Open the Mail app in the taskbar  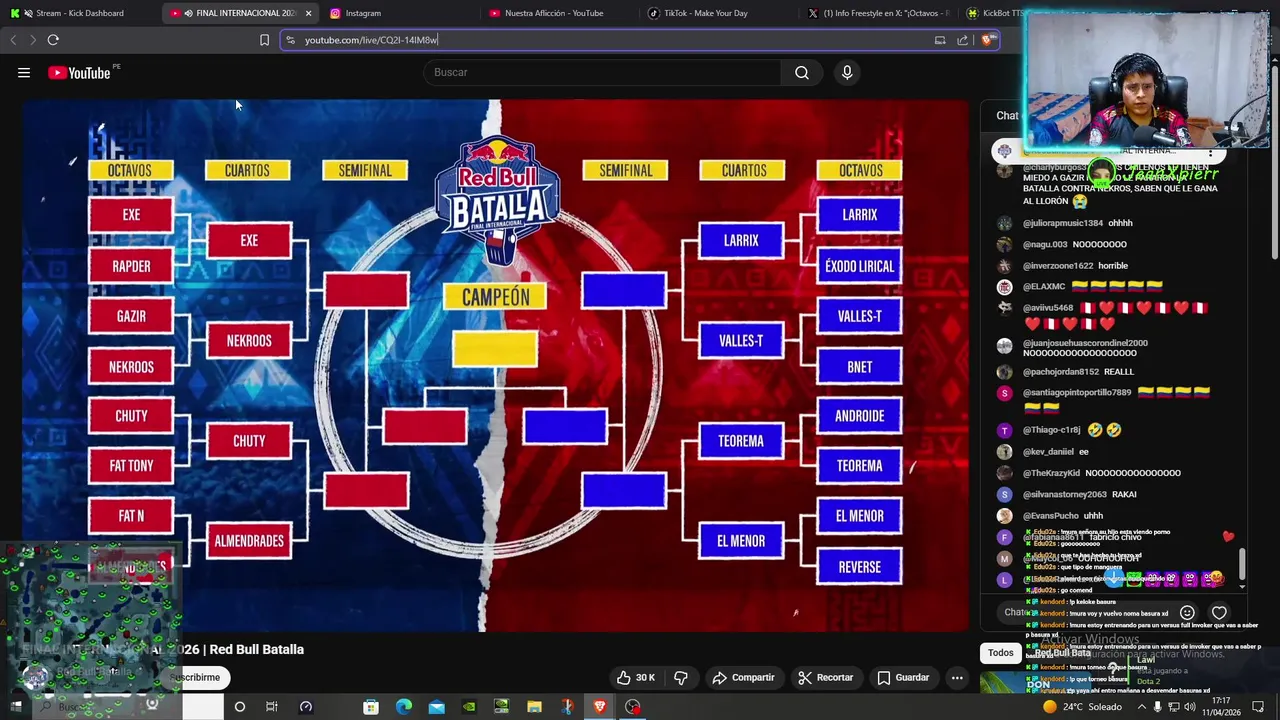(x=437, y=707)
